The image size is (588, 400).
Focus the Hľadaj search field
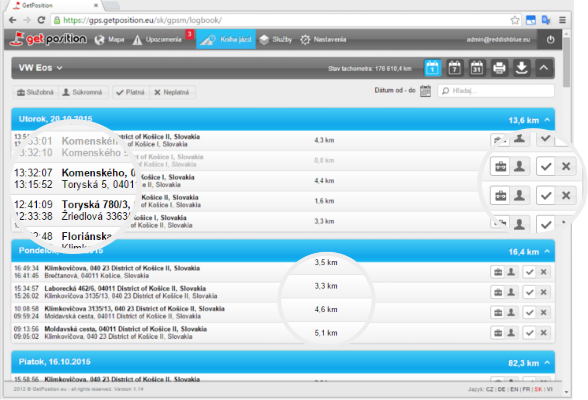pos(496,91)
